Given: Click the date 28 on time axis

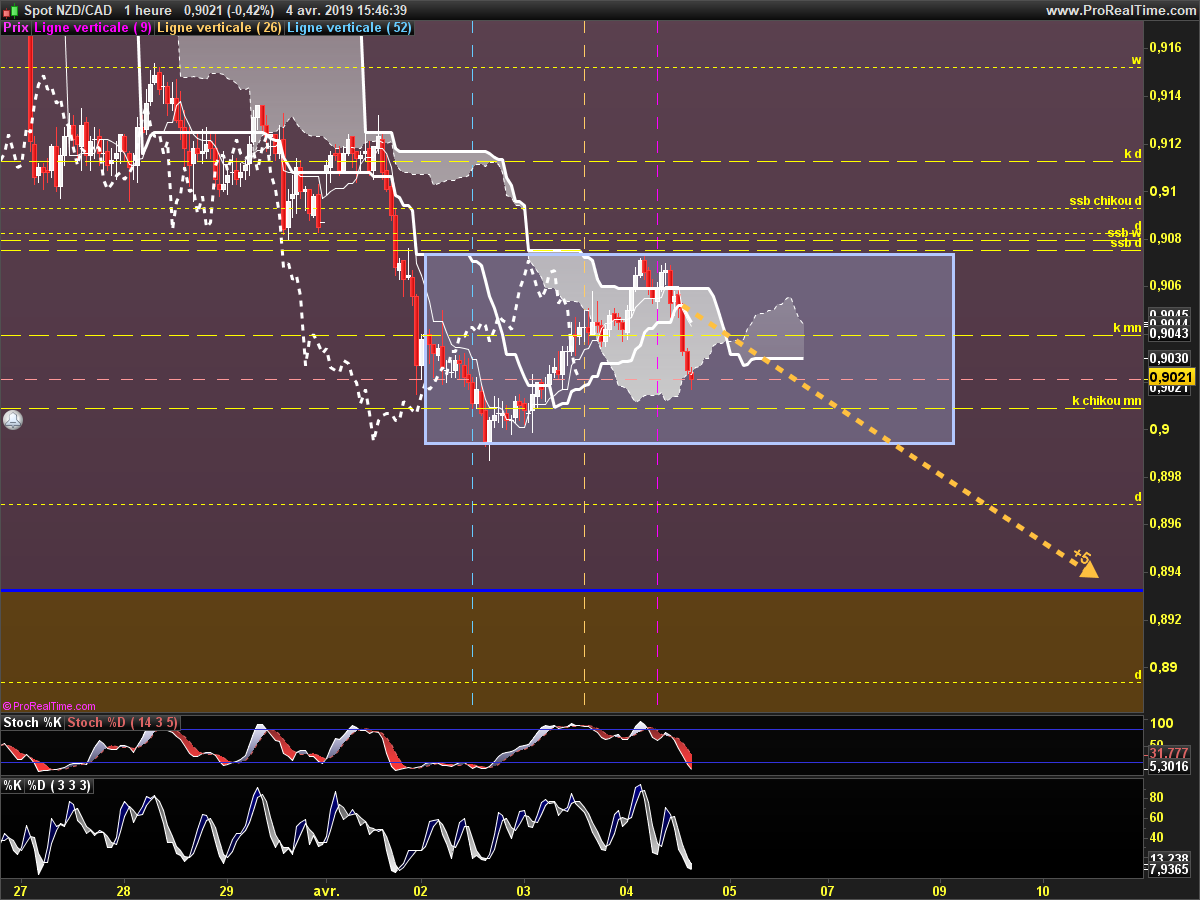Looking at the screenshot, I should [x=123, y=890].
